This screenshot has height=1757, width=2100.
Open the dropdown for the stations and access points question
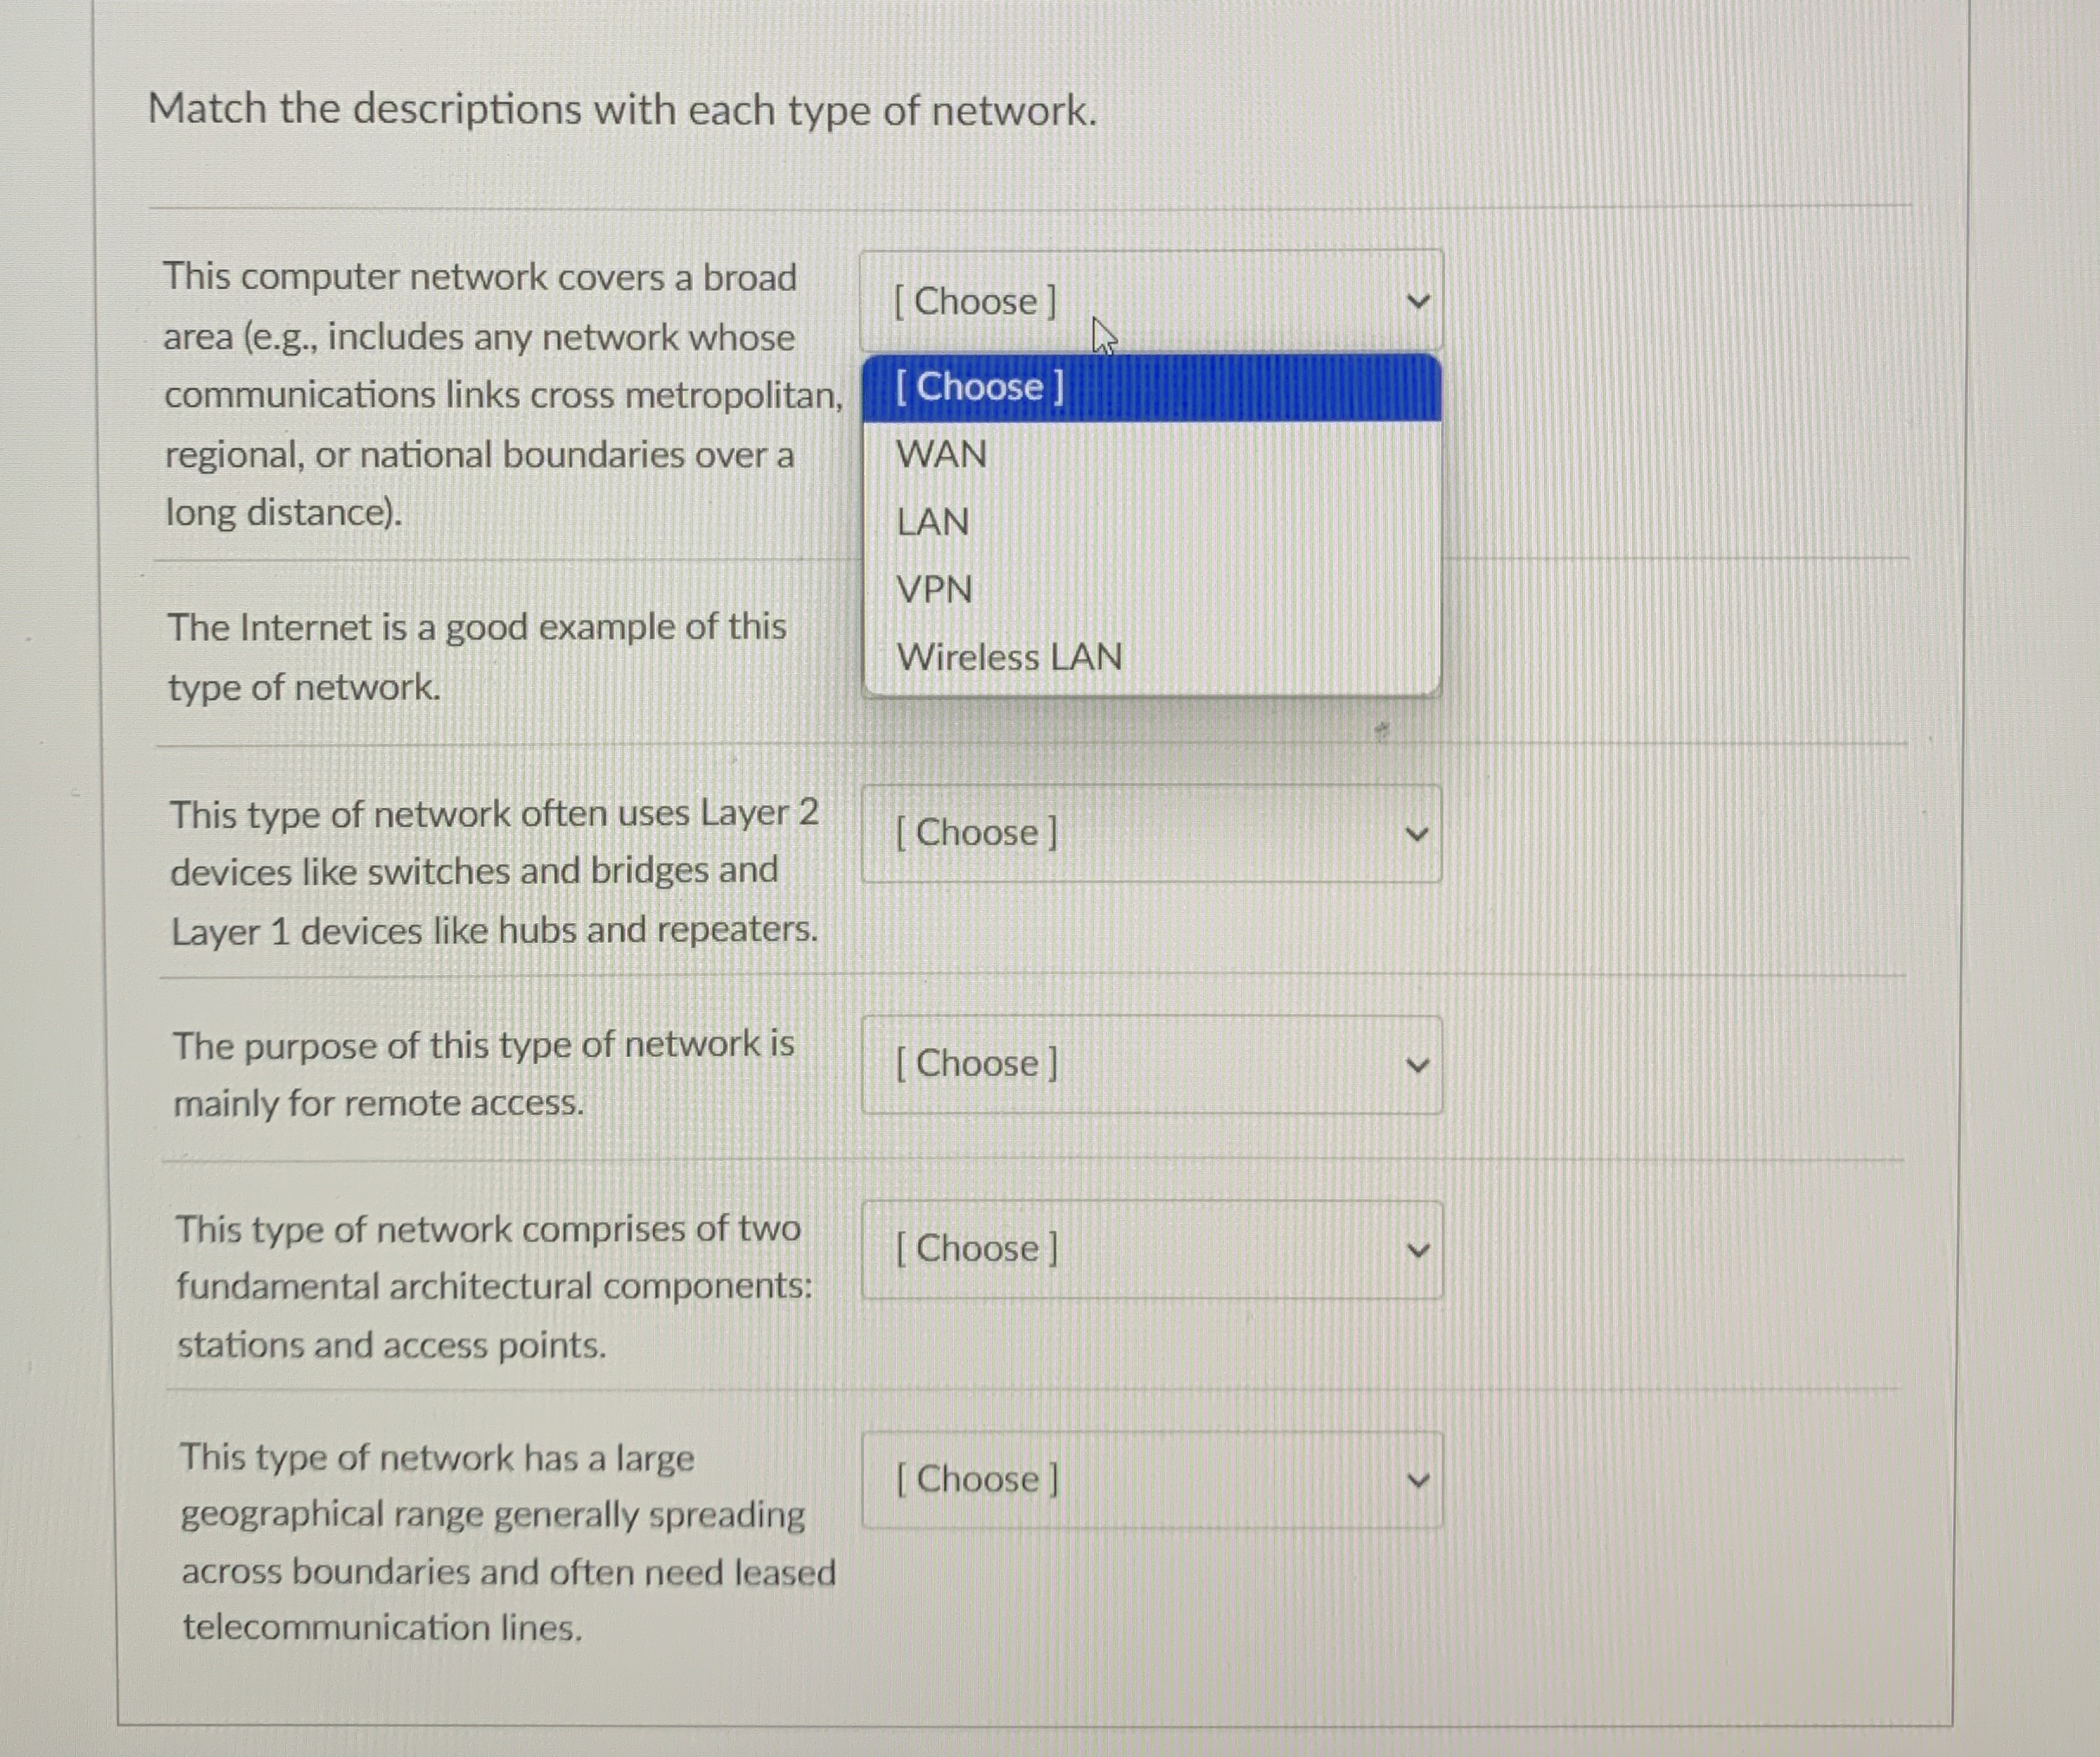[x=1150, y=1248]
